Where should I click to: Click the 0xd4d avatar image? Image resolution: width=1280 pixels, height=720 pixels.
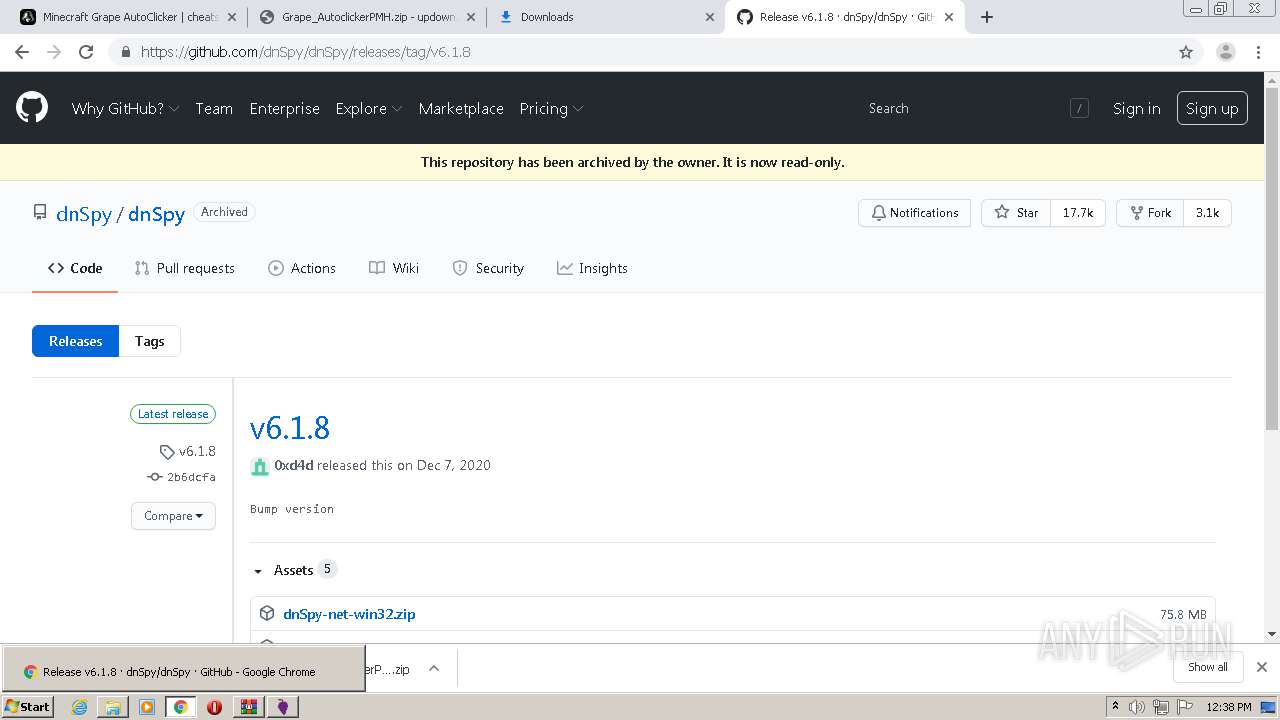pos(260,466)
